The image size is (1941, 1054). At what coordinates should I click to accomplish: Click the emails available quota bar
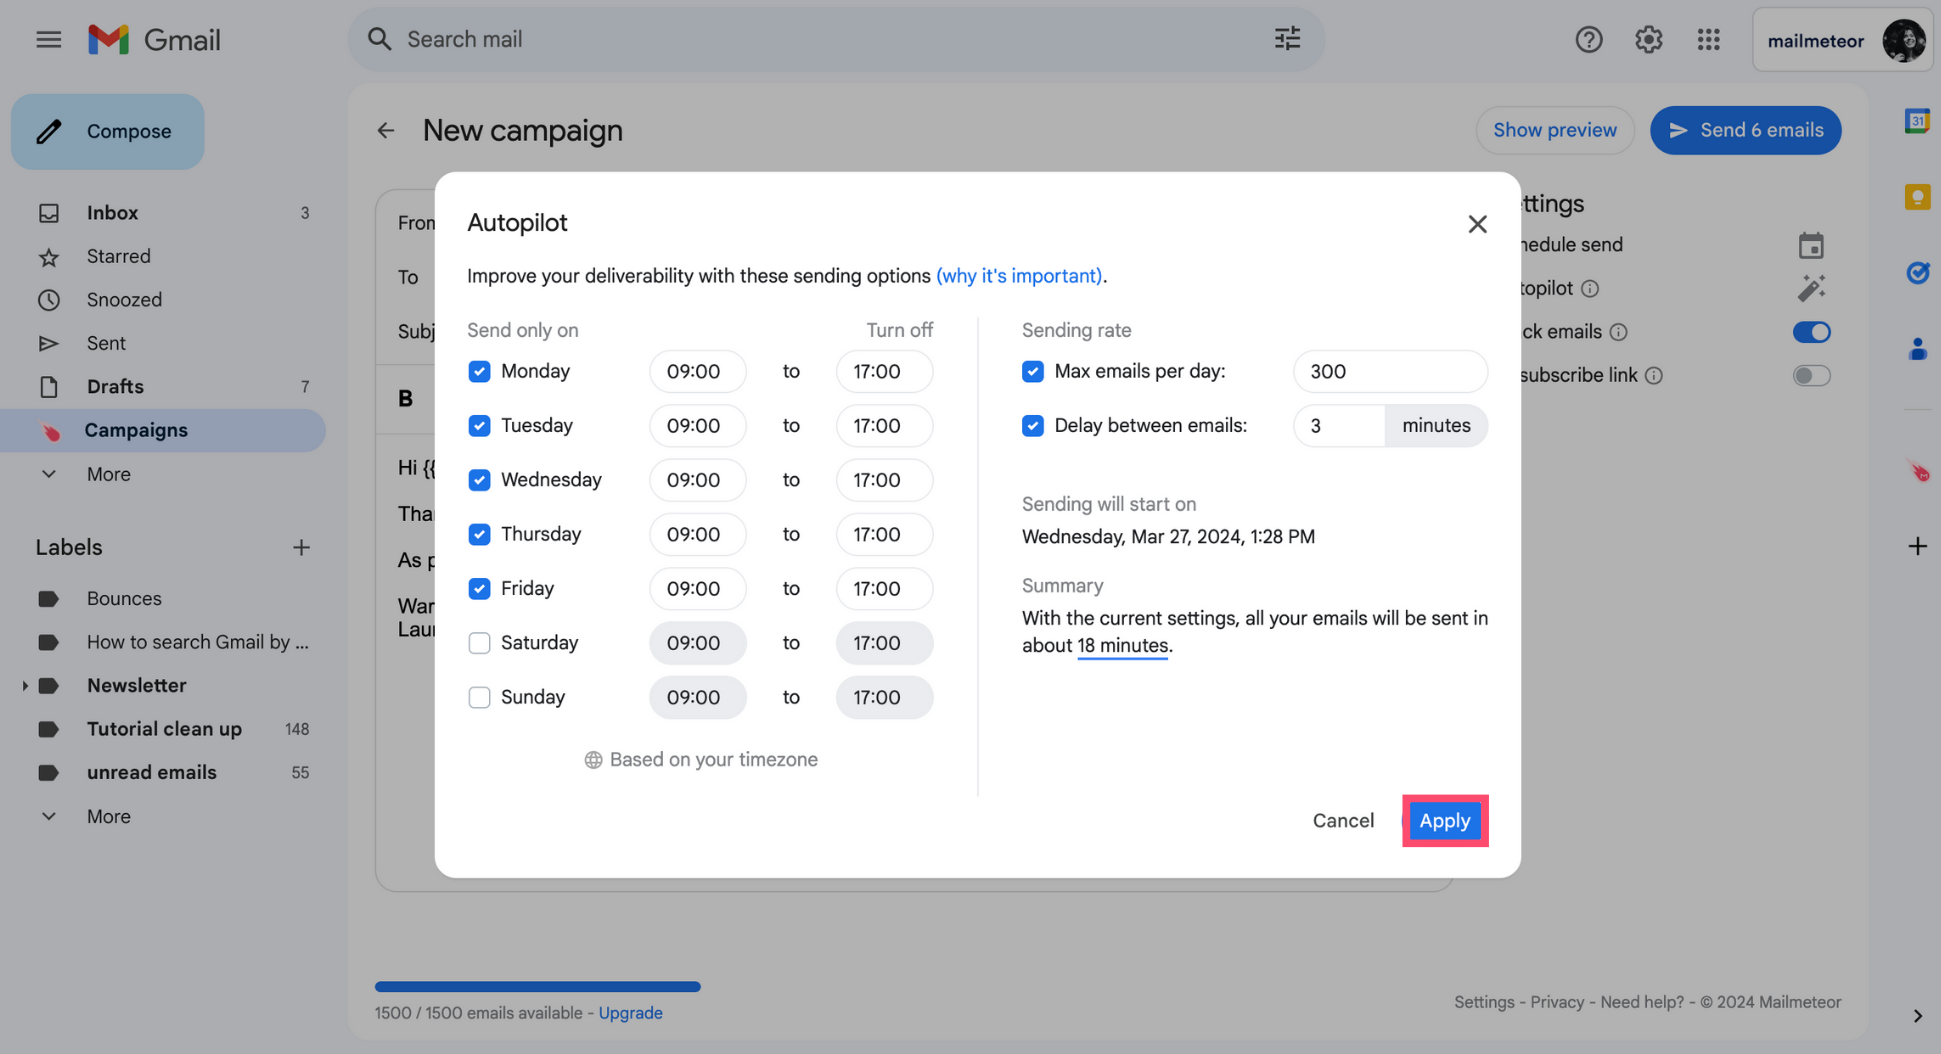(x=537, y=987)
